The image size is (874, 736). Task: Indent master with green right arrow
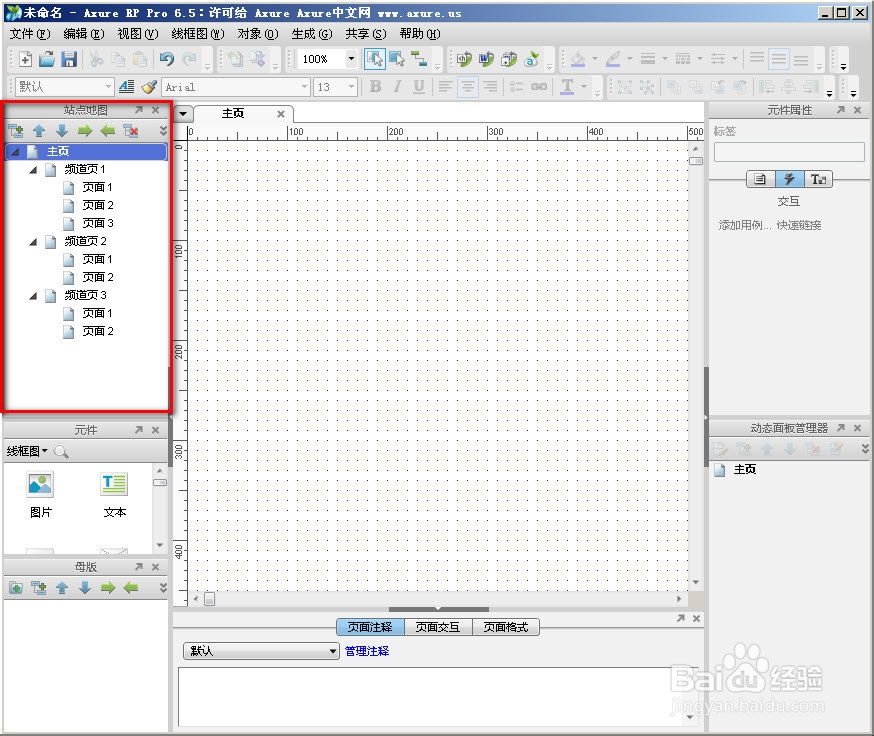click(108, 588)
